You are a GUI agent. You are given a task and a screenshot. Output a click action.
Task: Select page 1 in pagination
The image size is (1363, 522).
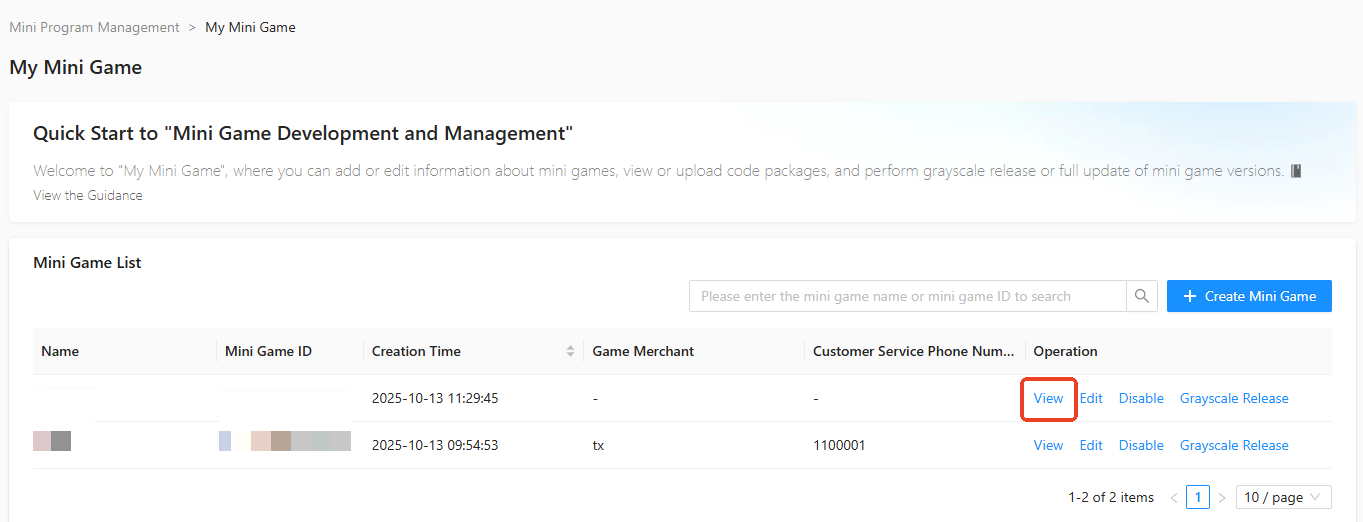[1197, 497]
